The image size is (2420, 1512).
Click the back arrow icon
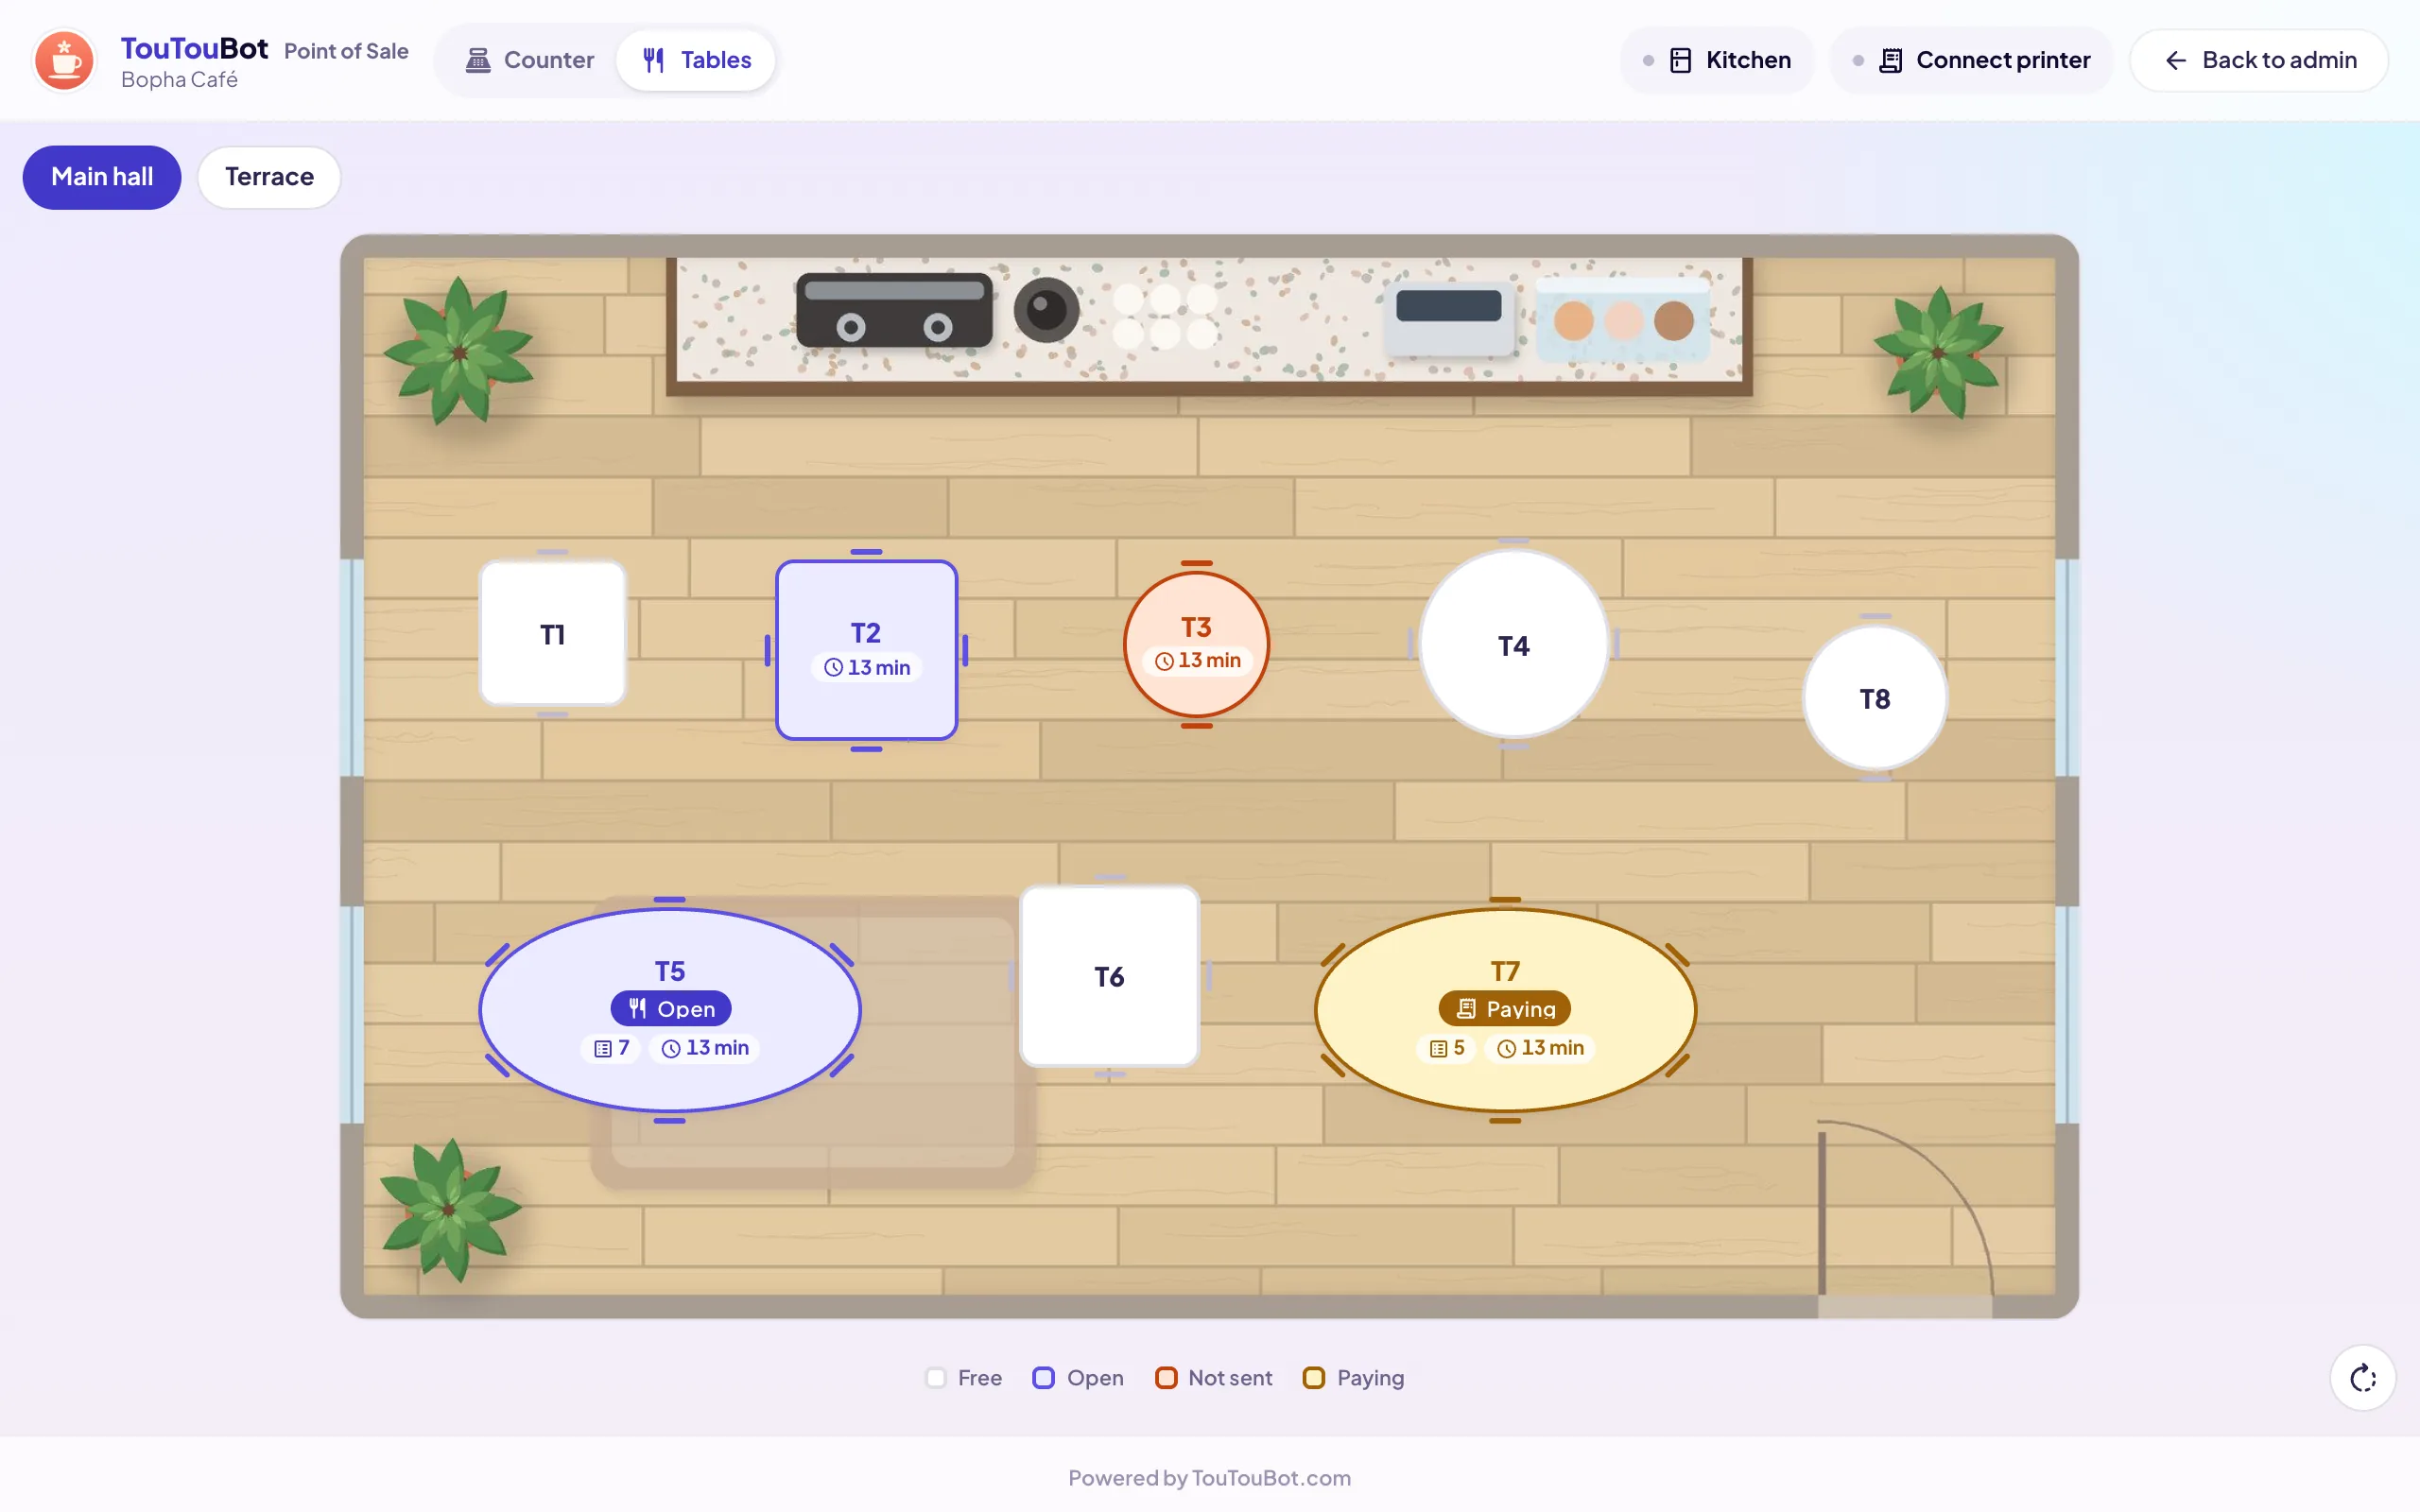point(2176,61)
